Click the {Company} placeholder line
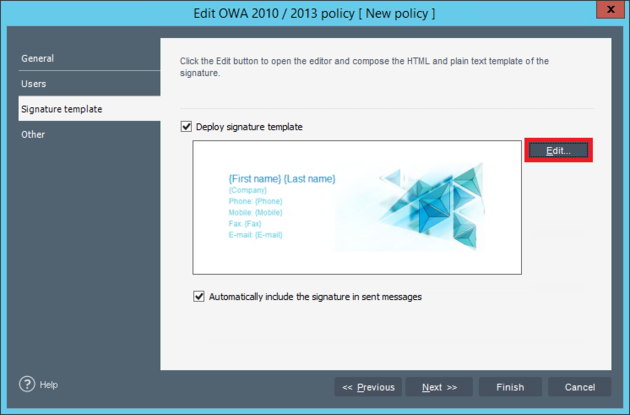The height and width of the screenshot is (415, 630). [248, 190]
